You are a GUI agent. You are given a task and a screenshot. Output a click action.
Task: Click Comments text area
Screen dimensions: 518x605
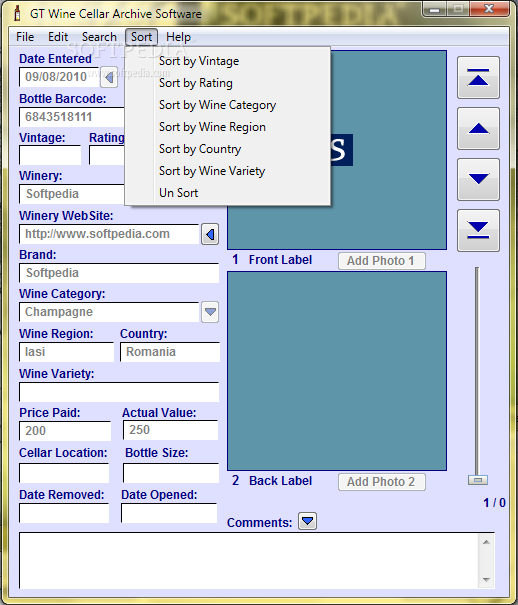[x=249, y=560]
